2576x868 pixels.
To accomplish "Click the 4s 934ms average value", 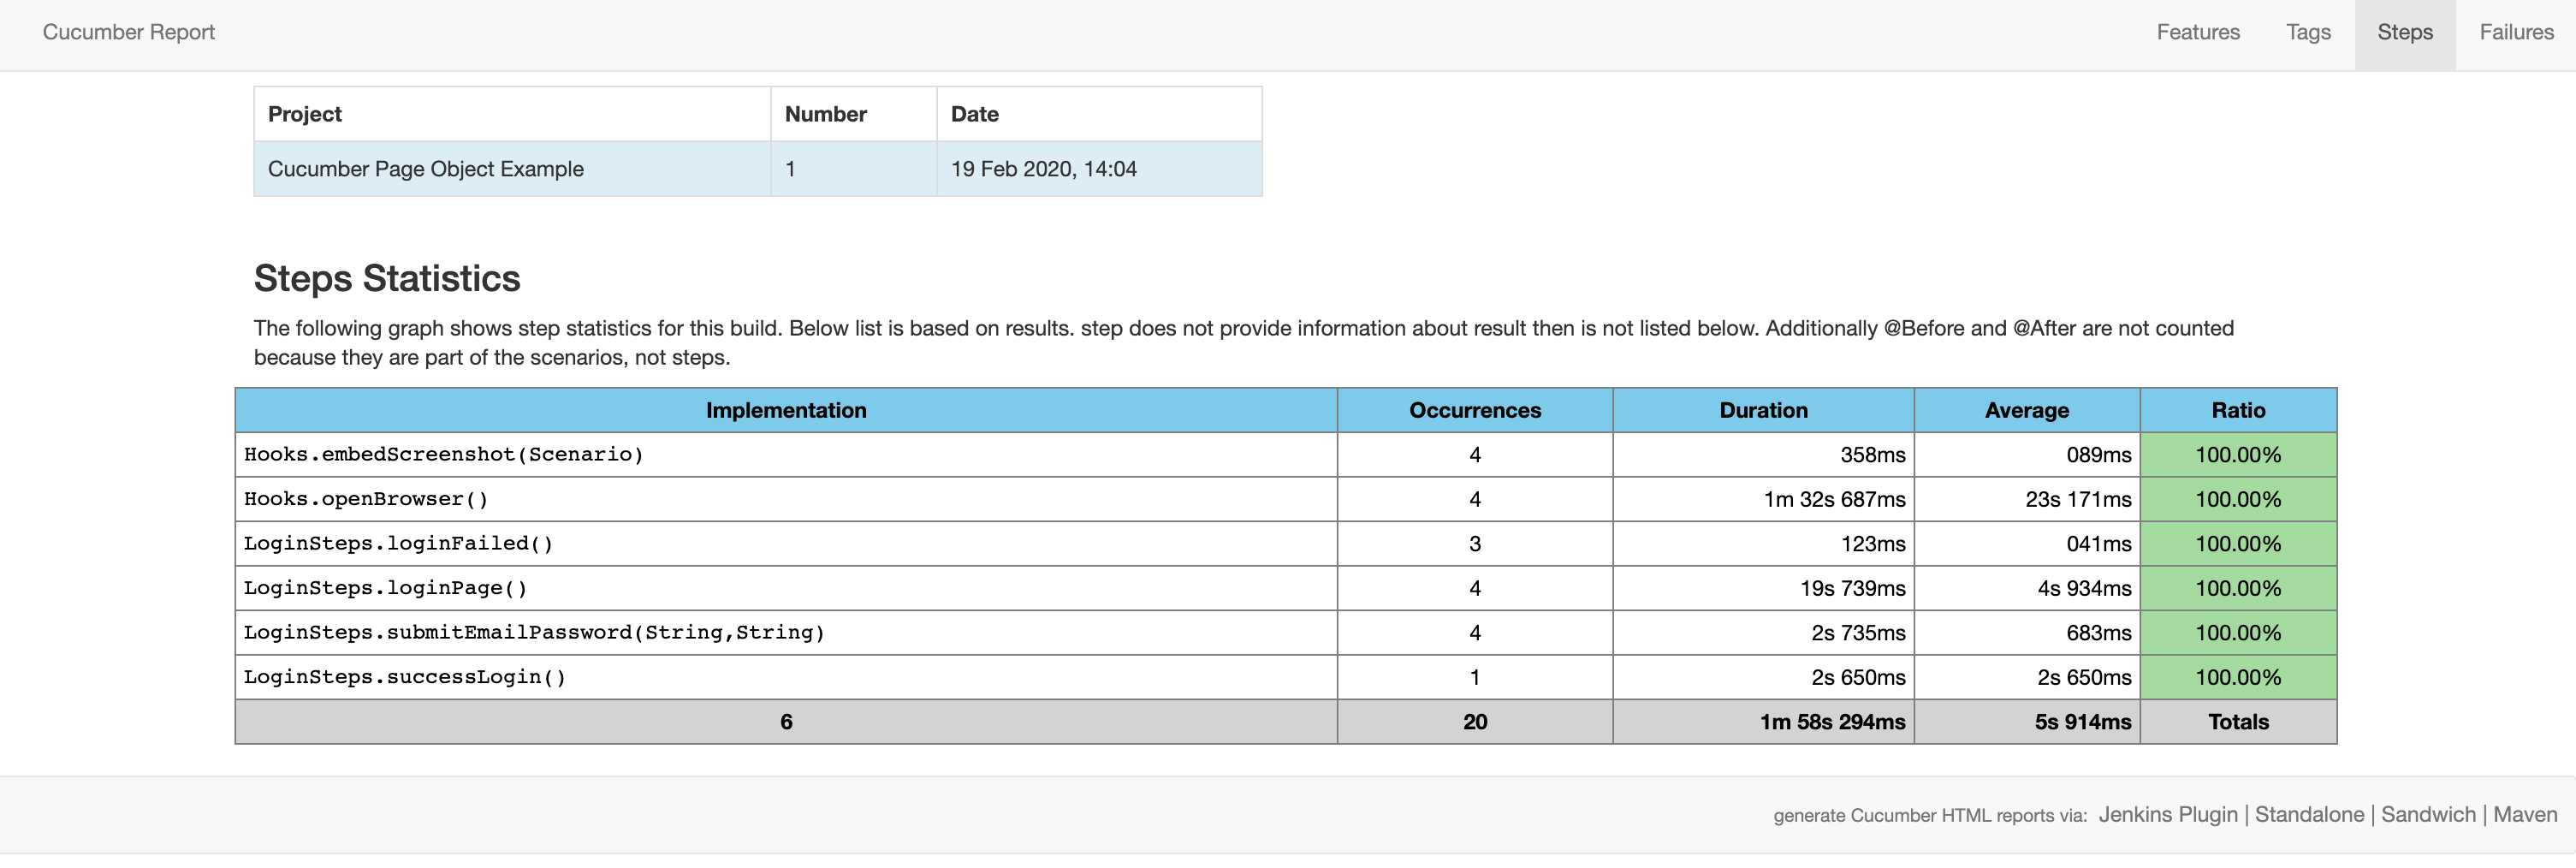I will 2084,588.
